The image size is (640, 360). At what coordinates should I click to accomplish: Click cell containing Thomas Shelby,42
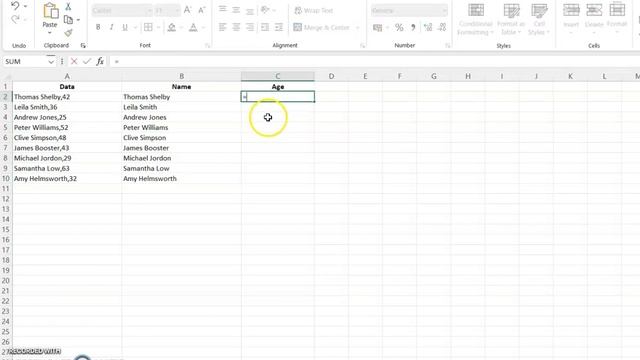coord(67,97)
